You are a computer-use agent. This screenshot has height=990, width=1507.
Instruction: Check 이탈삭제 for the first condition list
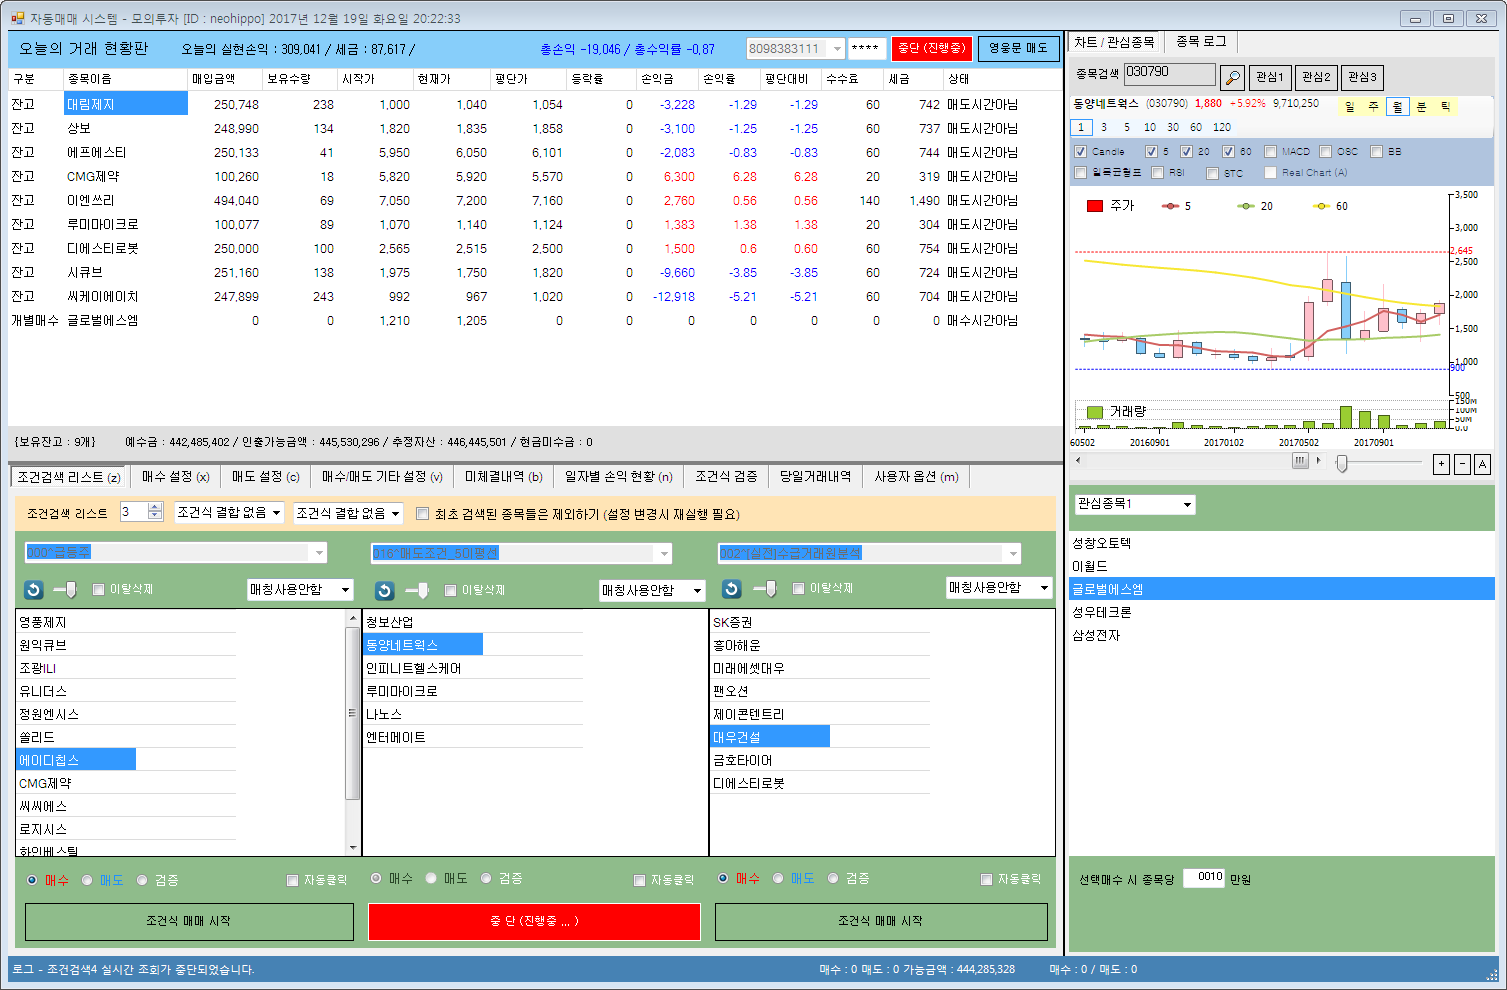point(98,590)
